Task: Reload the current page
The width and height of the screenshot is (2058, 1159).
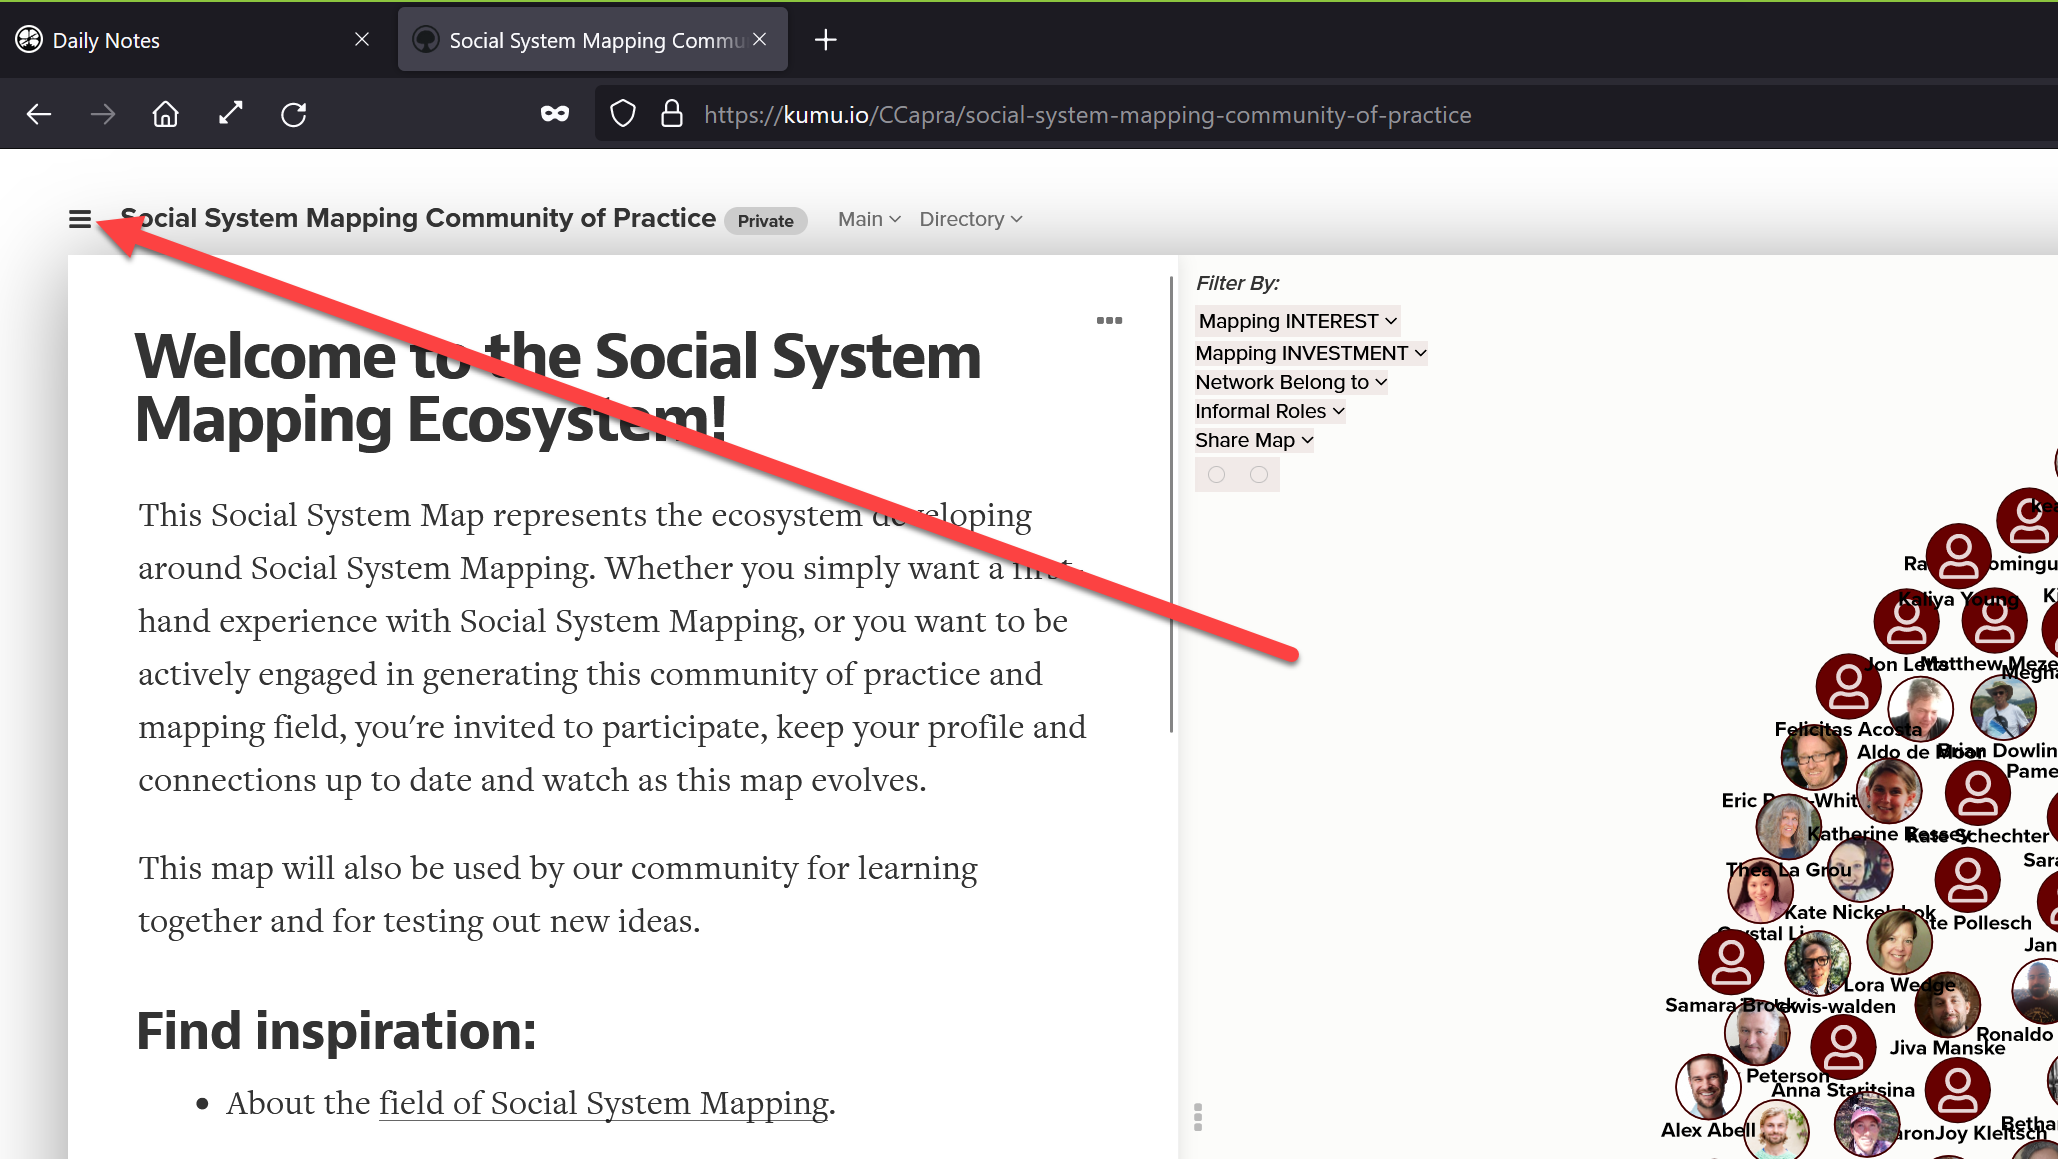Action: click(293, 115)
